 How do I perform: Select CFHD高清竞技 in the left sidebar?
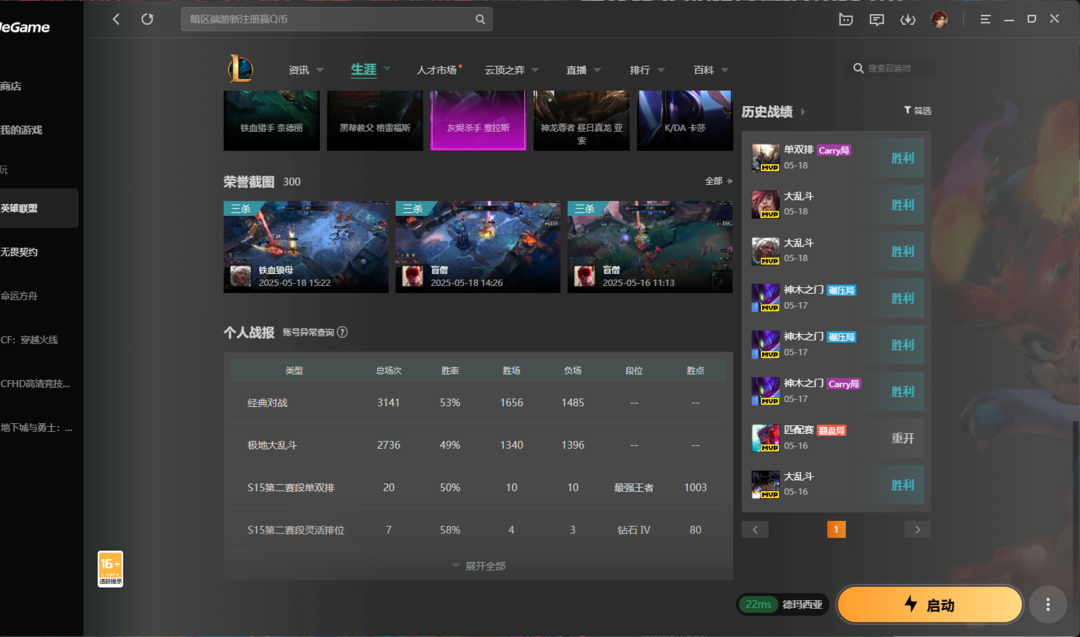tap(35, 384)
